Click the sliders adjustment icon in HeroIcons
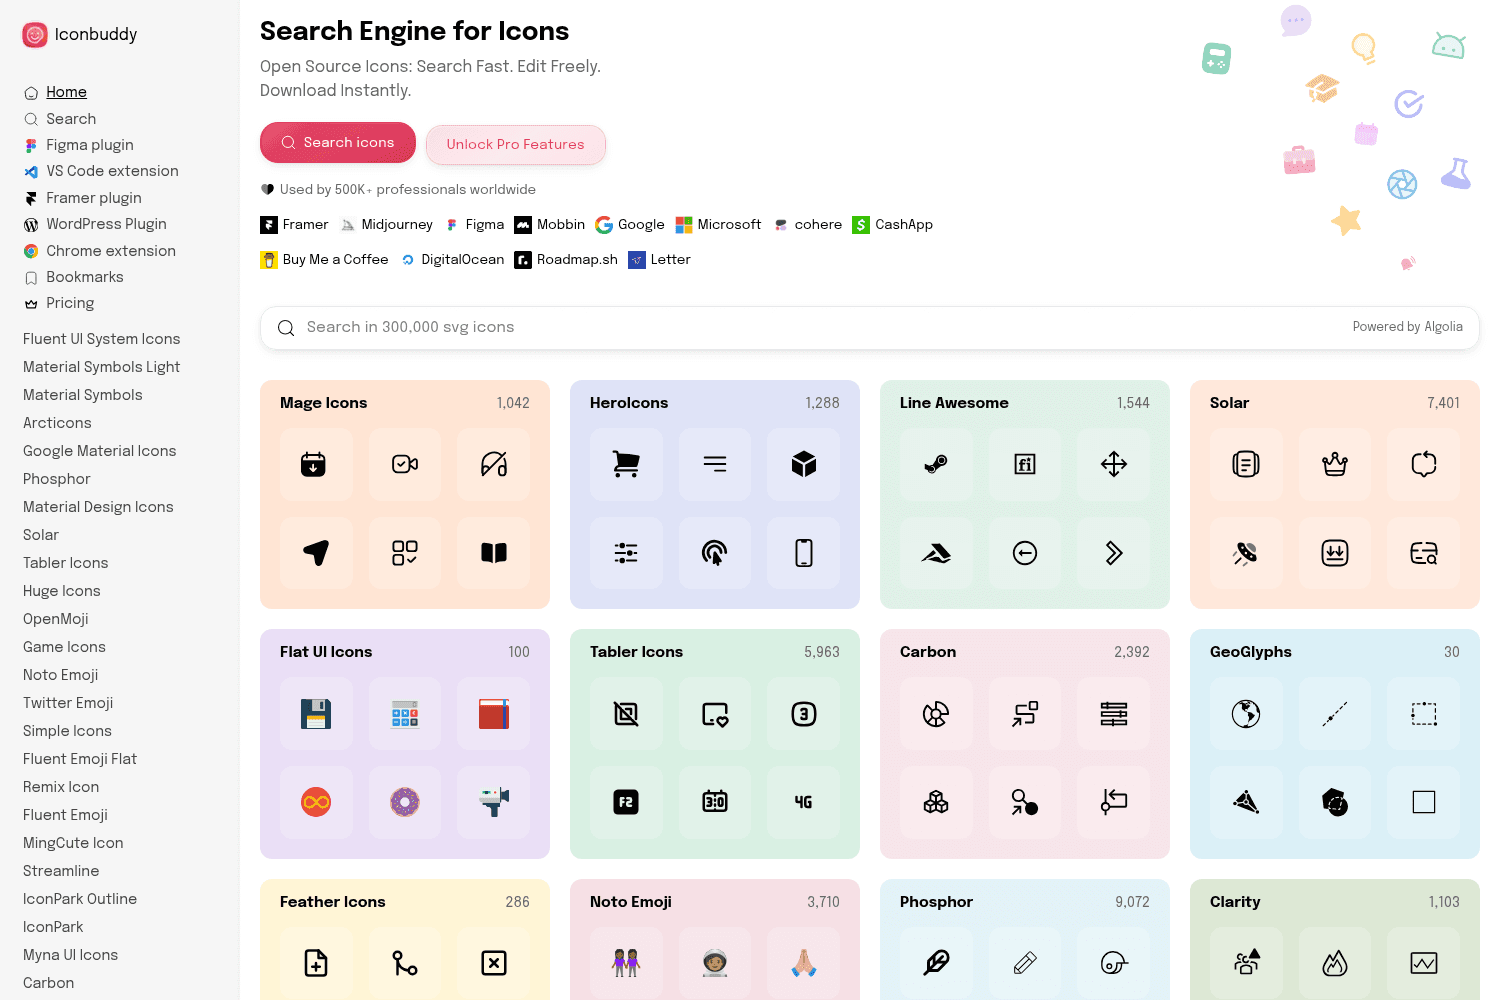Screen dimensions: 1500x1000 click(x=626, y=553)
